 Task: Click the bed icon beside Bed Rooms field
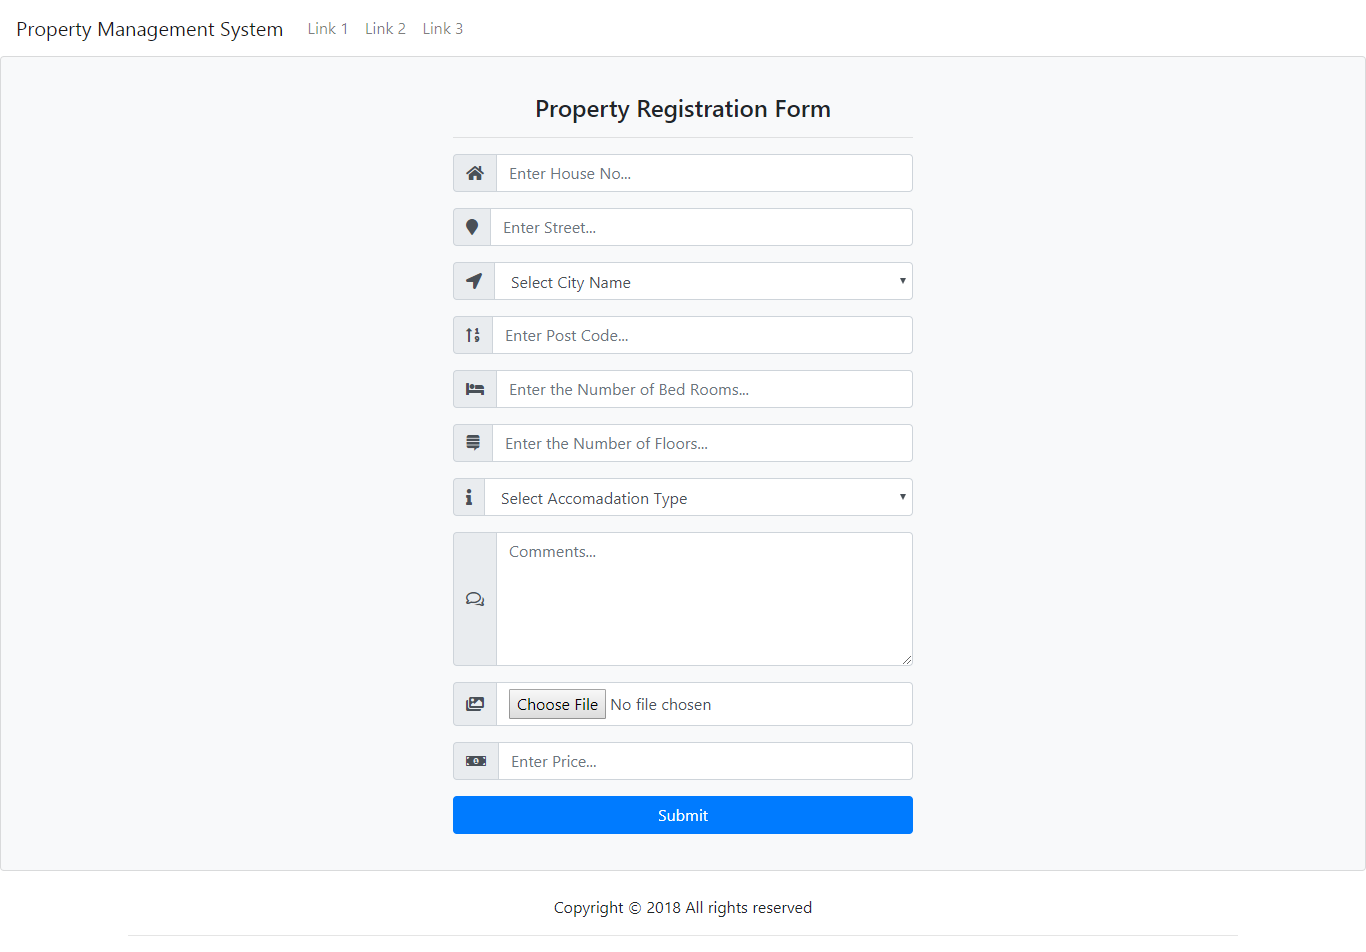pos(474,389)
